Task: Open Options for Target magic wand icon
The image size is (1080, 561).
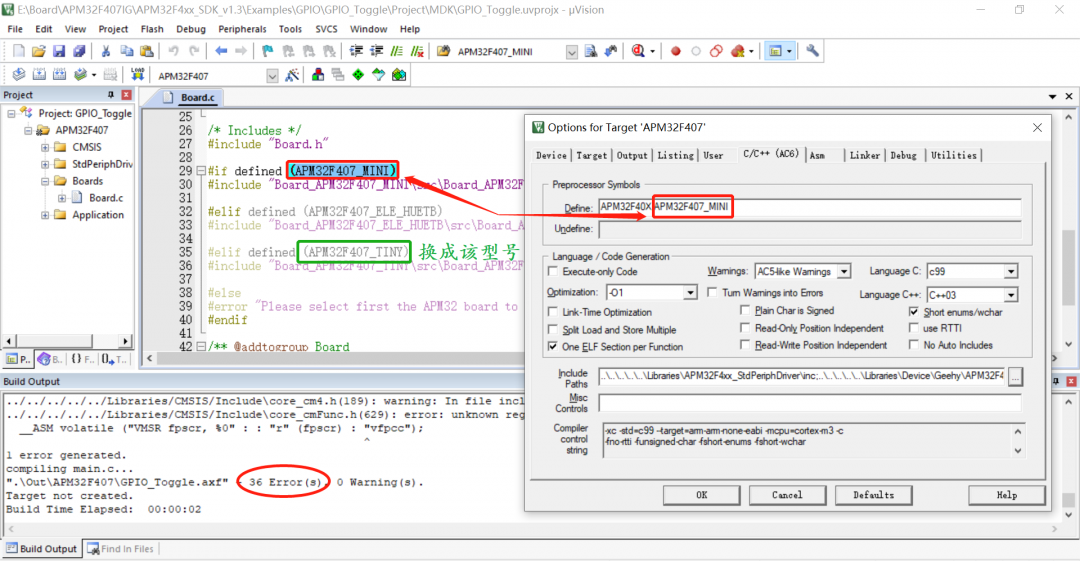Action: click(292, 74)
